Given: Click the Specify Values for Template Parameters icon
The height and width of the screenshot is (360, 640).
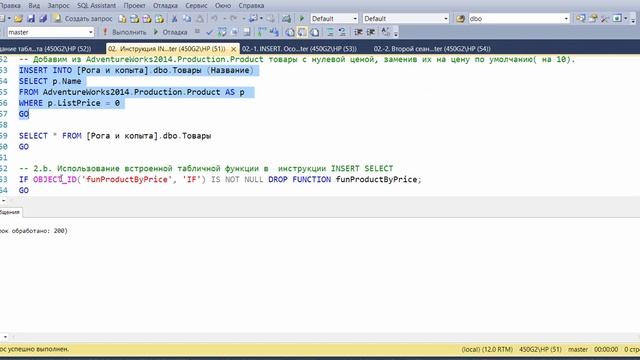Looking at the screenshot, I should (385, 32).
